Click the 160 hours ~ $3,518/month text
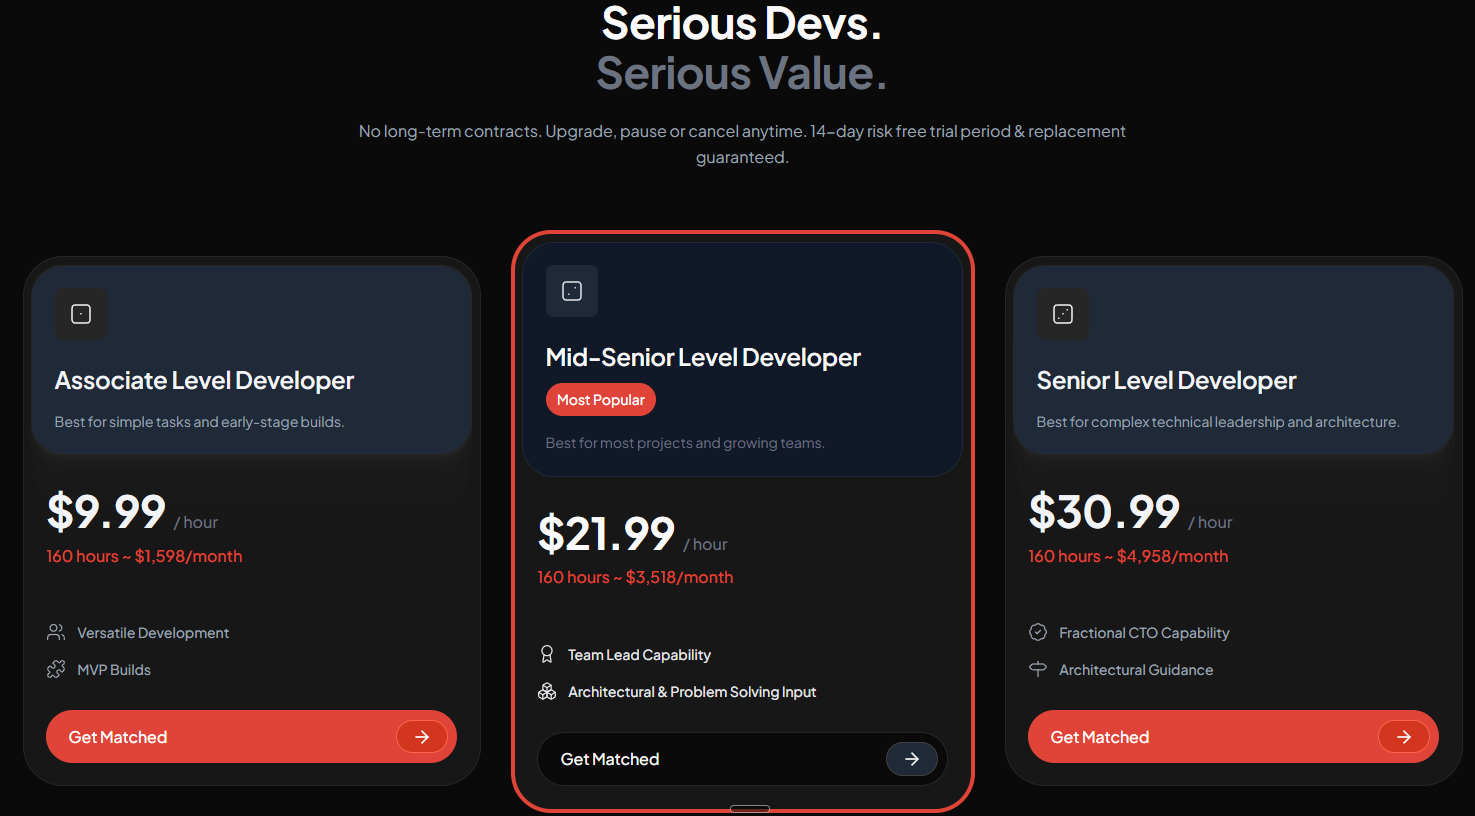1475x816 pixels. (x=635, y=577)
